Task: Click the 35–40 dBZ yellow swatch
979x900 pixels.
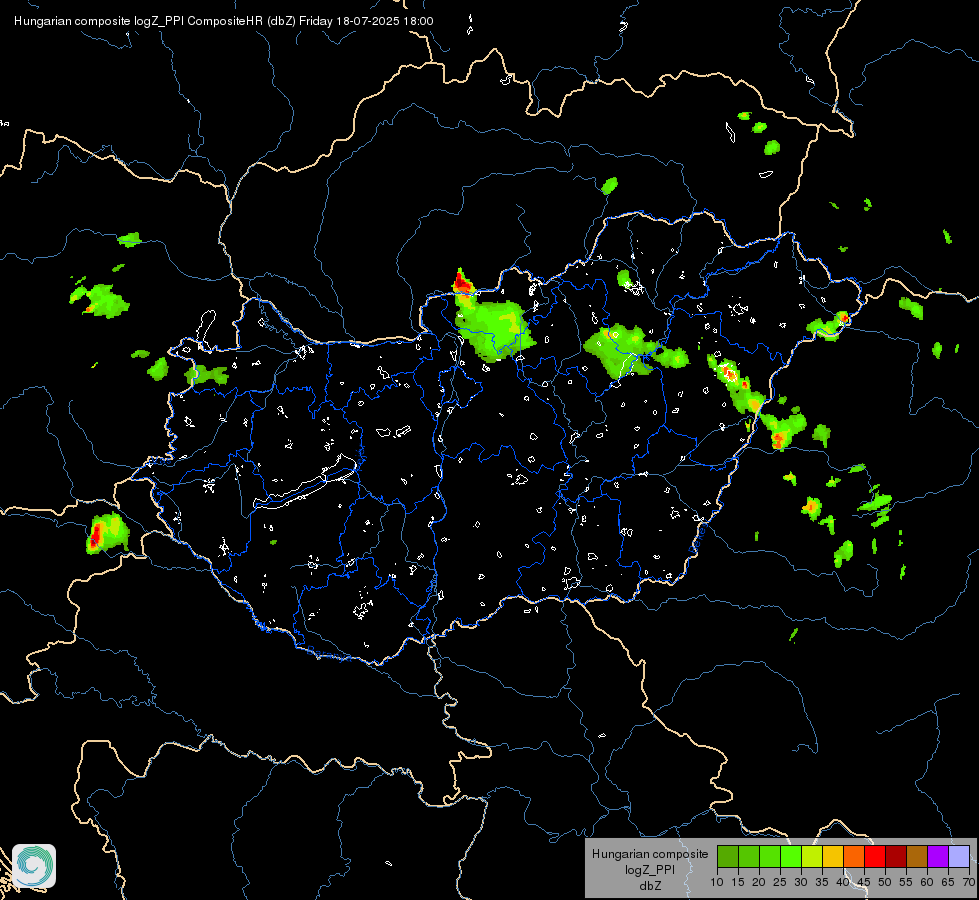Action: coord(833,856)
